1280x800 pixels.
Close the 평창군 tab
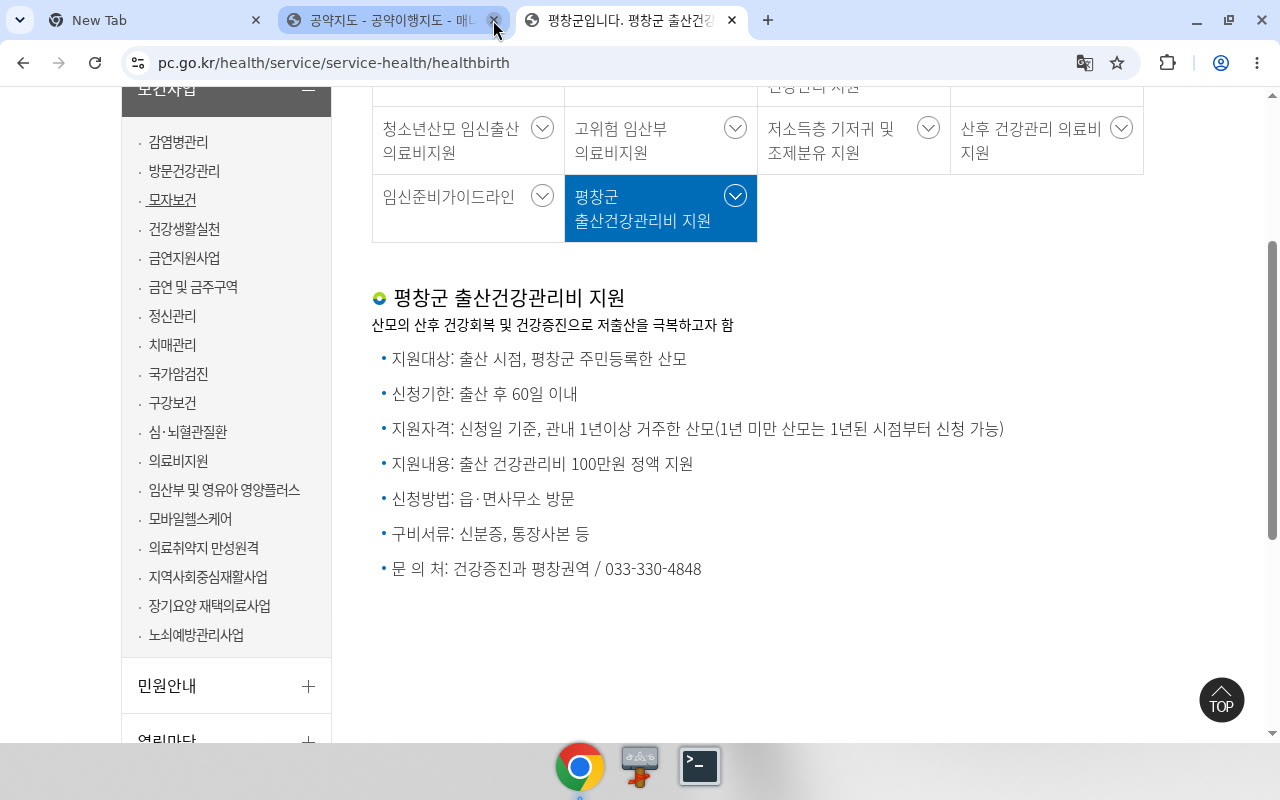[733, 20]
